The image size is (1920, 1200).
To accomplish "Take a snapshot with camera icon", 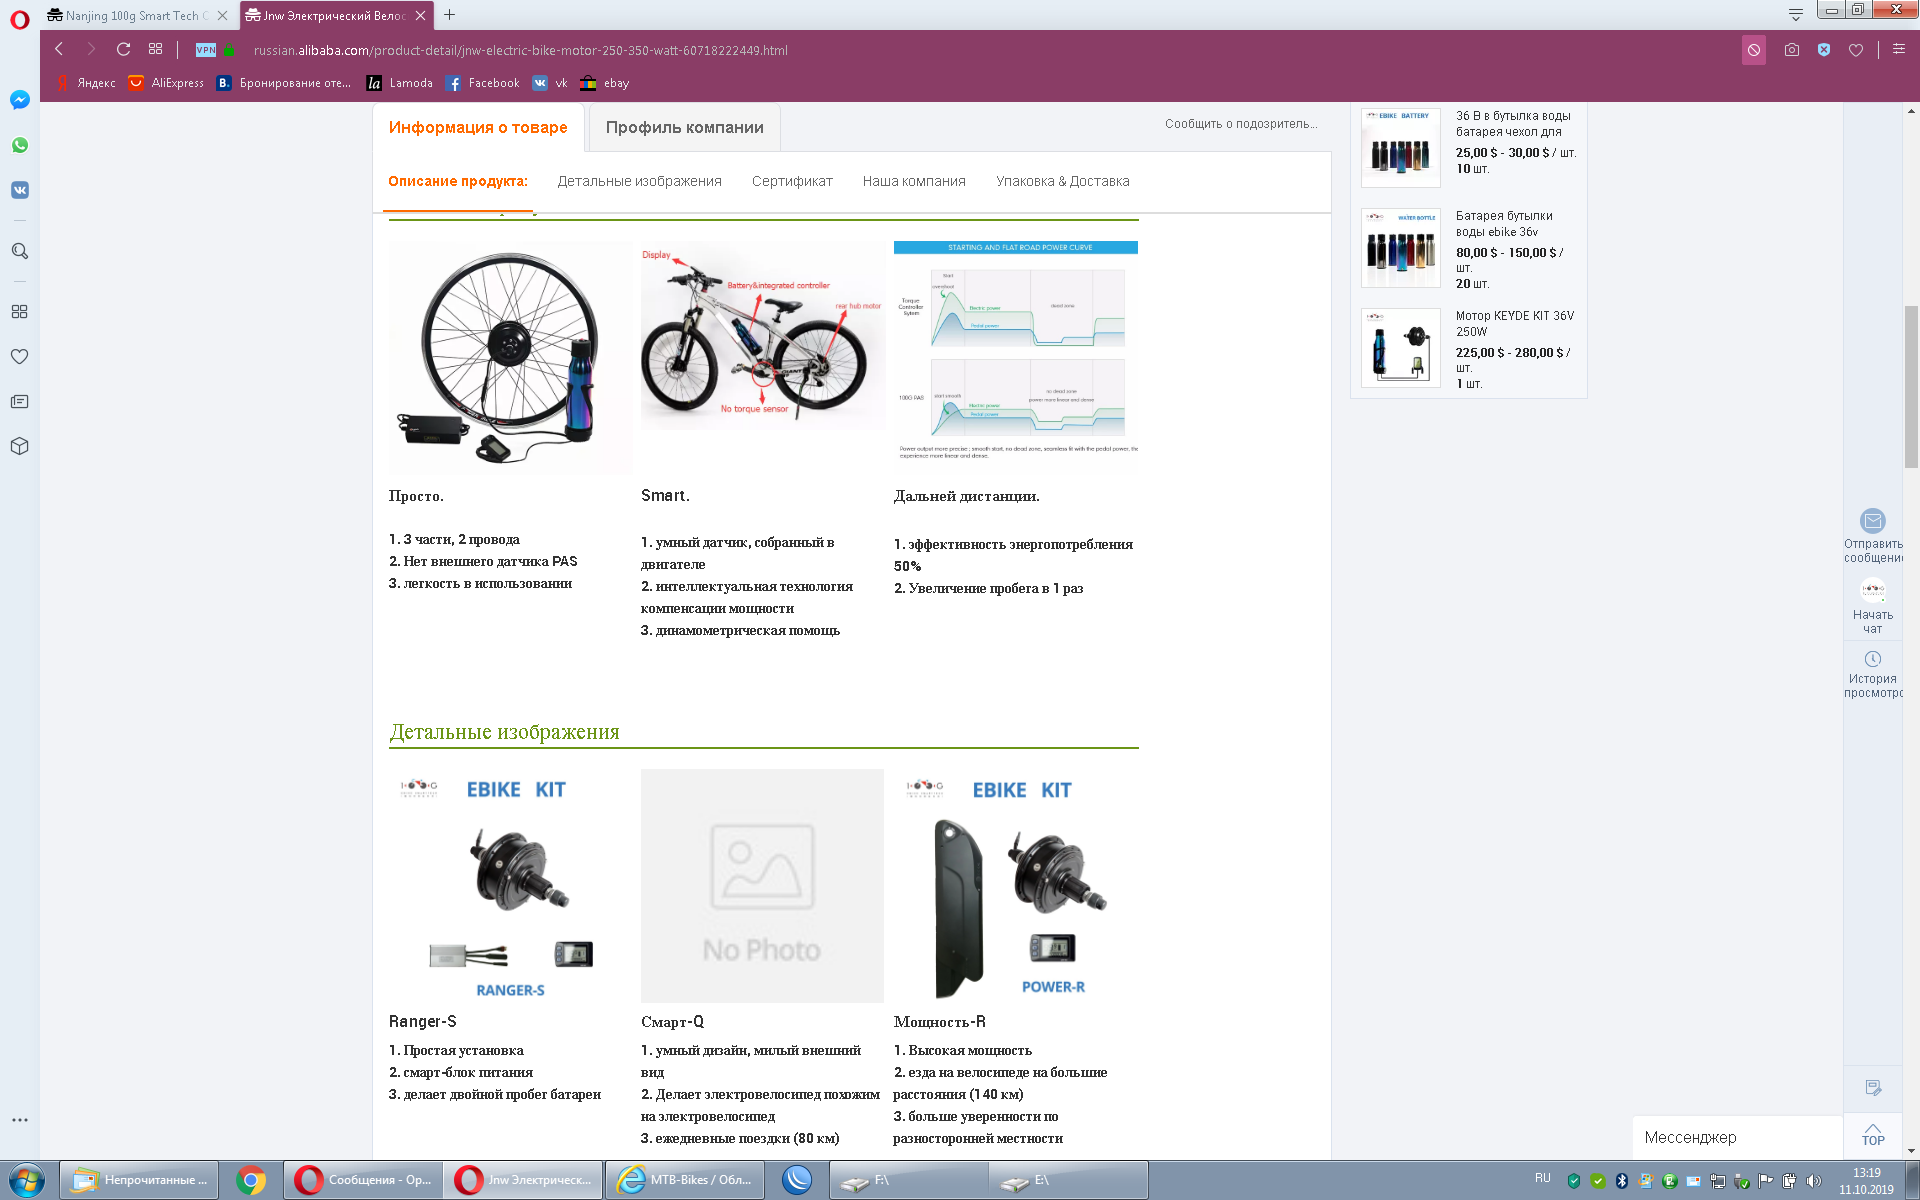I will (1791, 50).
